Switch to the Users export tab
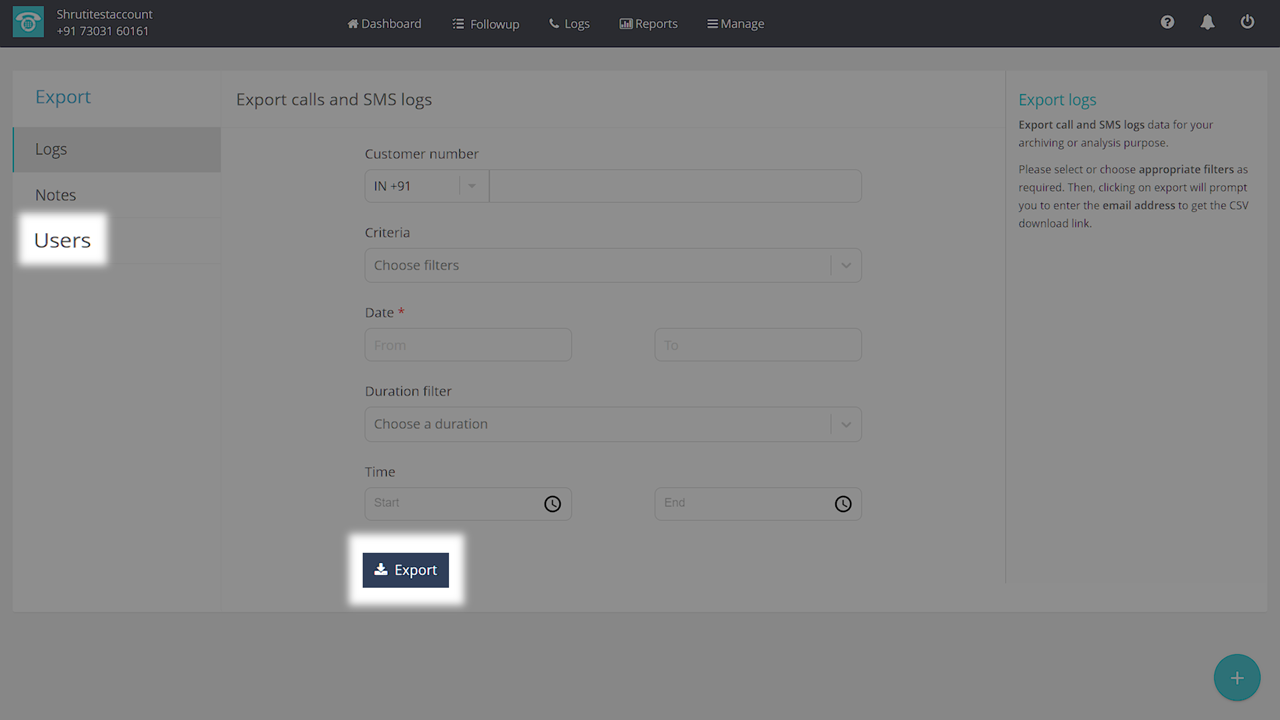This screenshot has height=720, width=1280. [x=63, y=240]
